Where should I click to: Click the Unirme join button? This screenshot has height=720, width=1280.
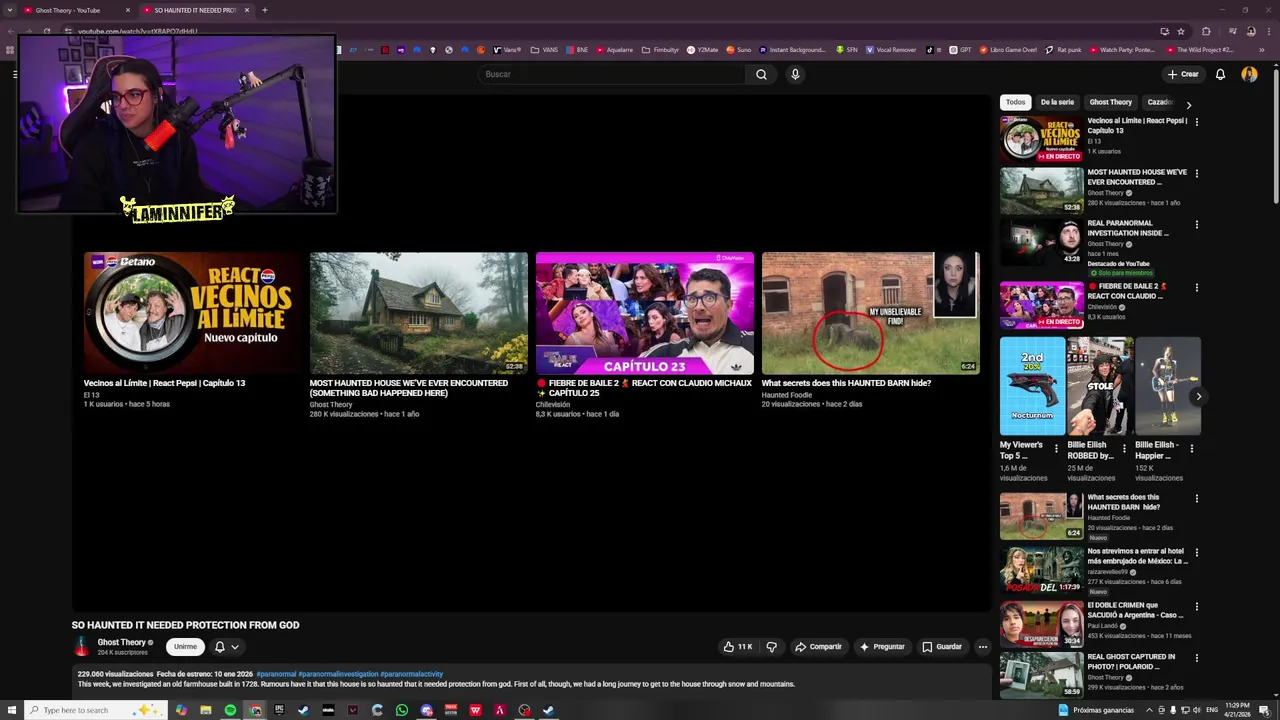coord(185,647)
